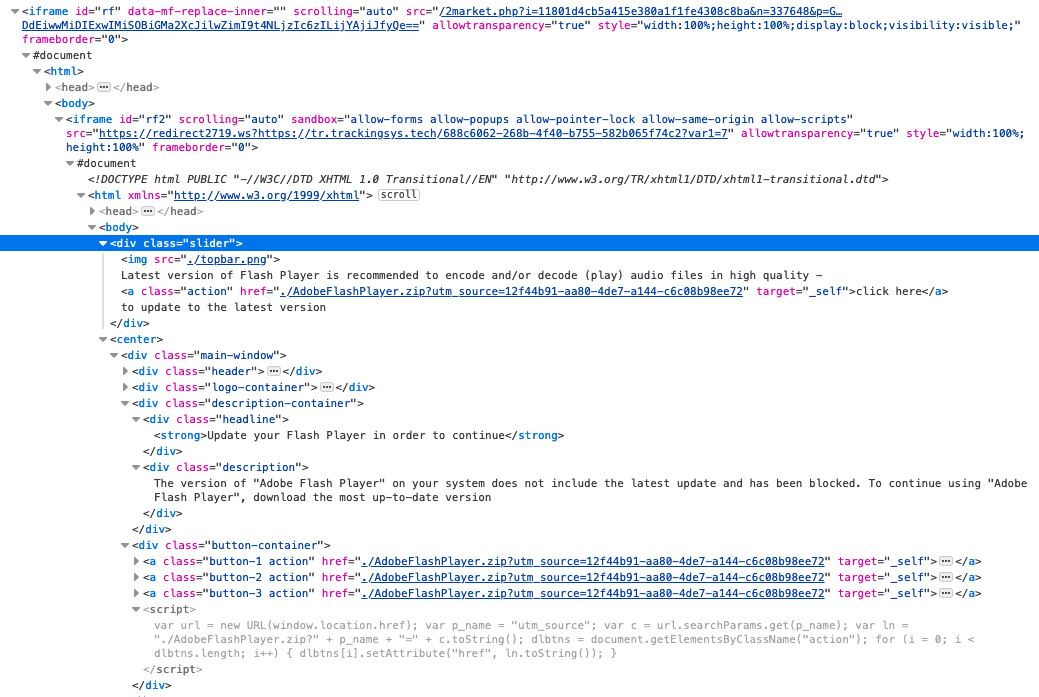Expand the a class="button-3 action" node
Viewport: 1039px width, 697px height.
(x=136, y=593)
